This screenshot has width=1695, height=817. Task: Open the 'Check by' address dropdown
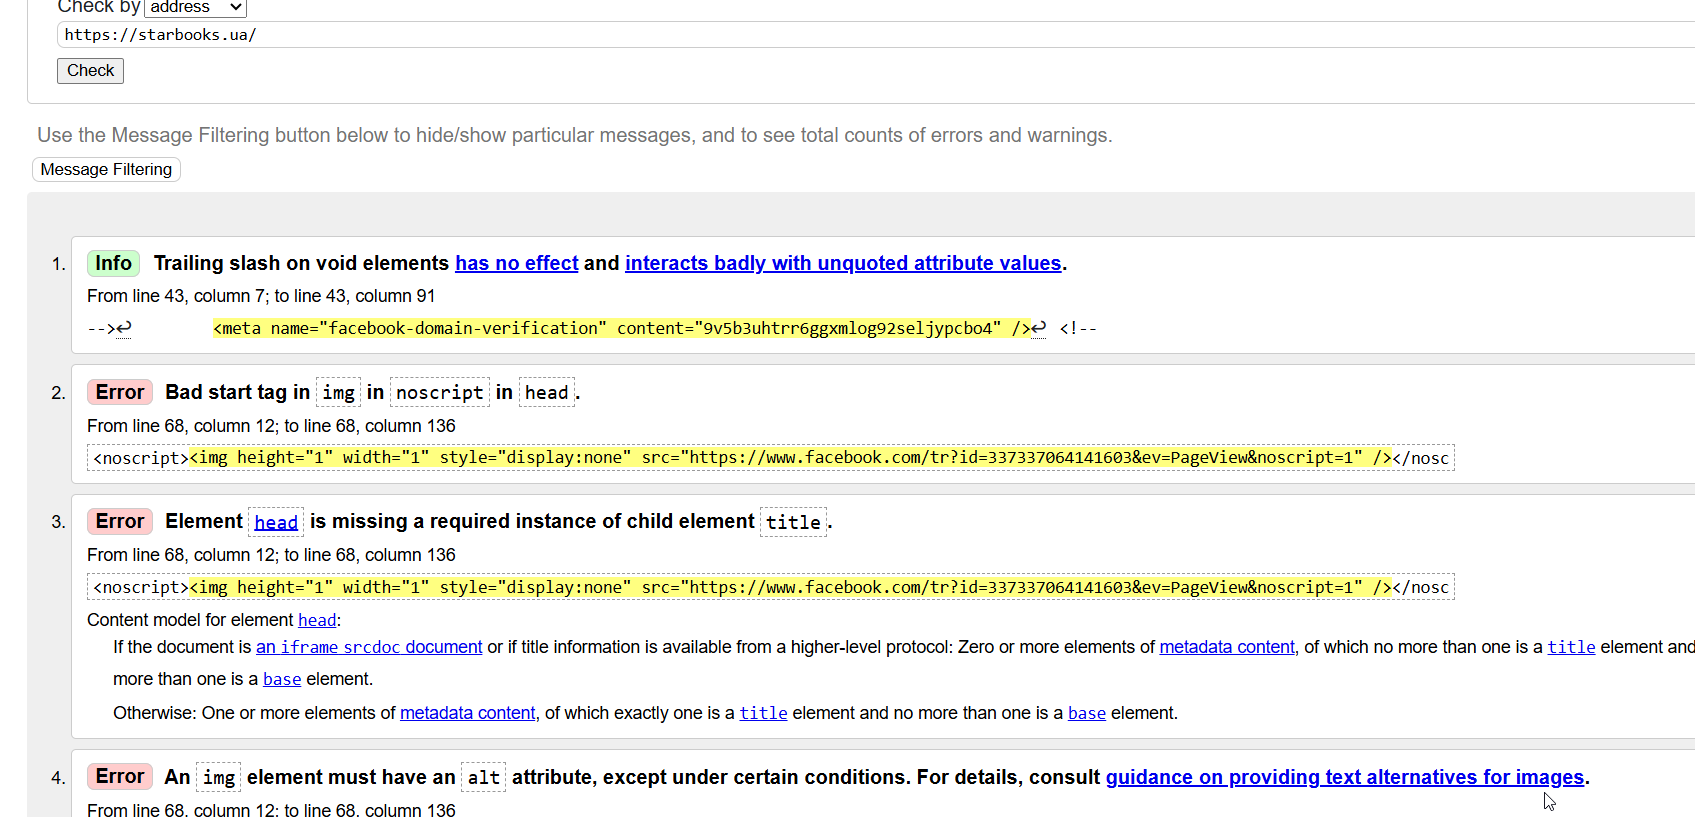point(195,8)
